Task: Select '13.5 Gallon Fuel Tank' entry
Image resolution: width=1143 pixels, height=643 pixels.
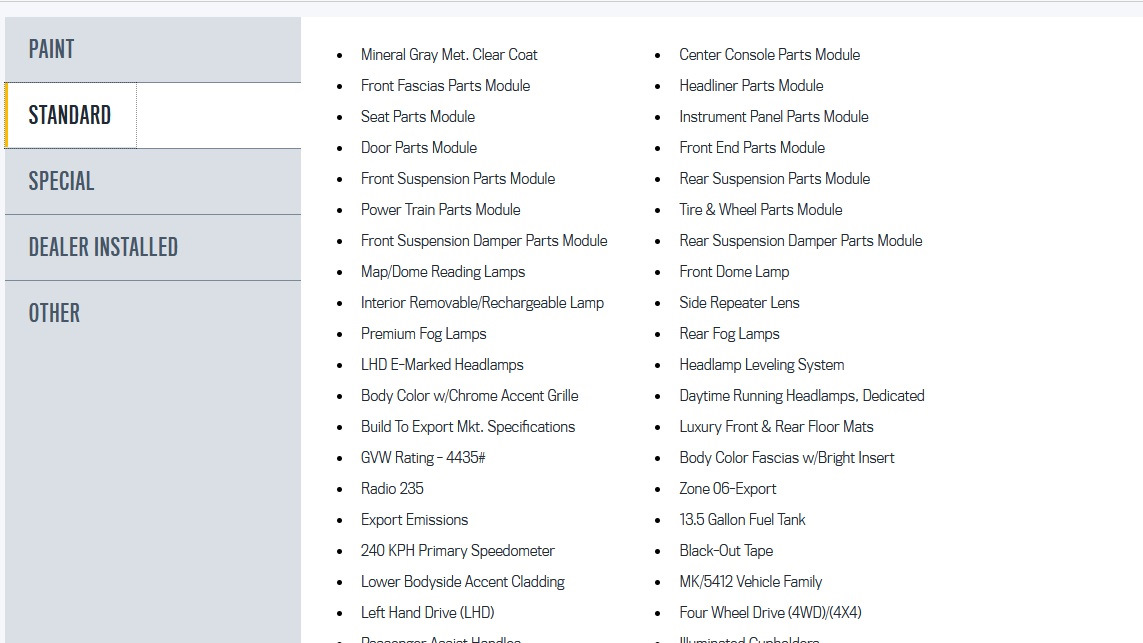Action: tap(742, 520)
